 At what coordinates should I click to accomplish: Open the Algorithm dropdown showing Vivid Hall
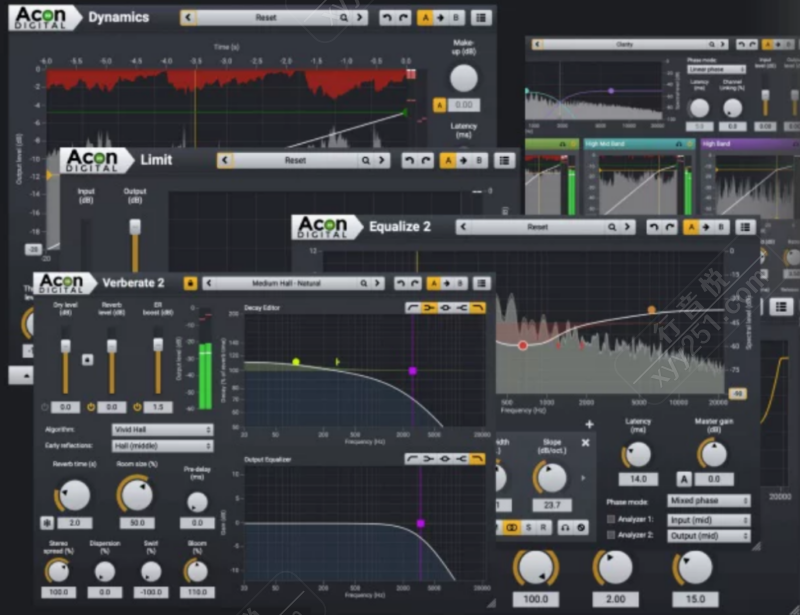[x=162, y=430]
